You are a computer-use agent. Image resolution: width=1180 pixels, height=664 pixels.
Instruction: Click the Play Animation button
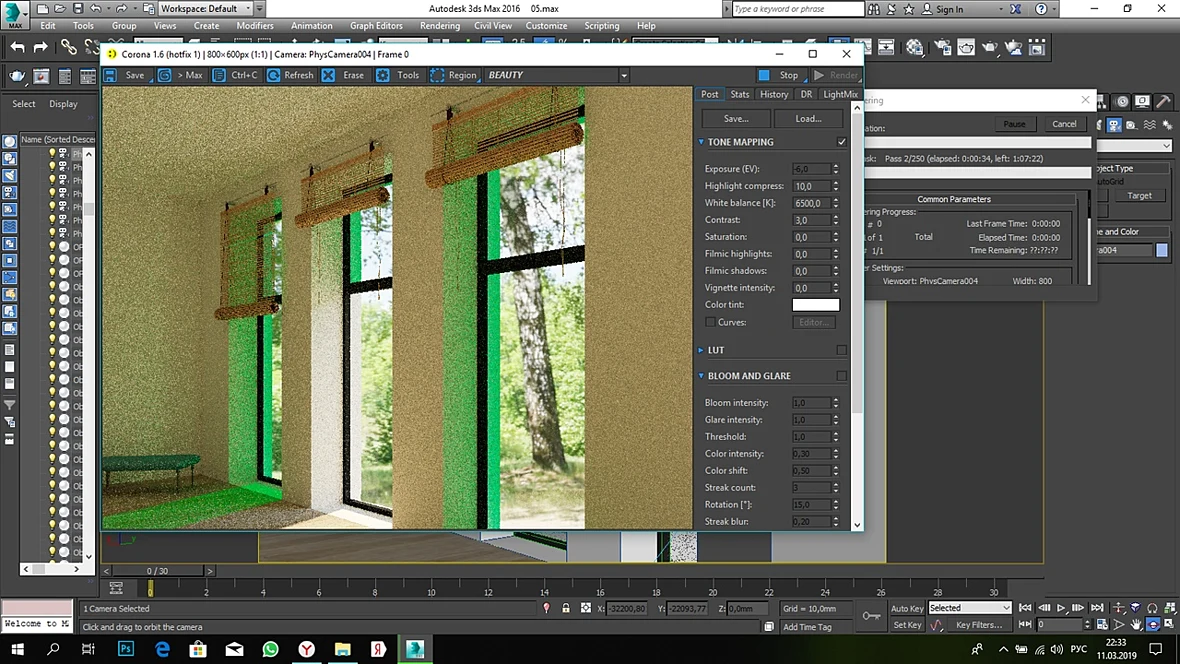(x=1061, y=608)
